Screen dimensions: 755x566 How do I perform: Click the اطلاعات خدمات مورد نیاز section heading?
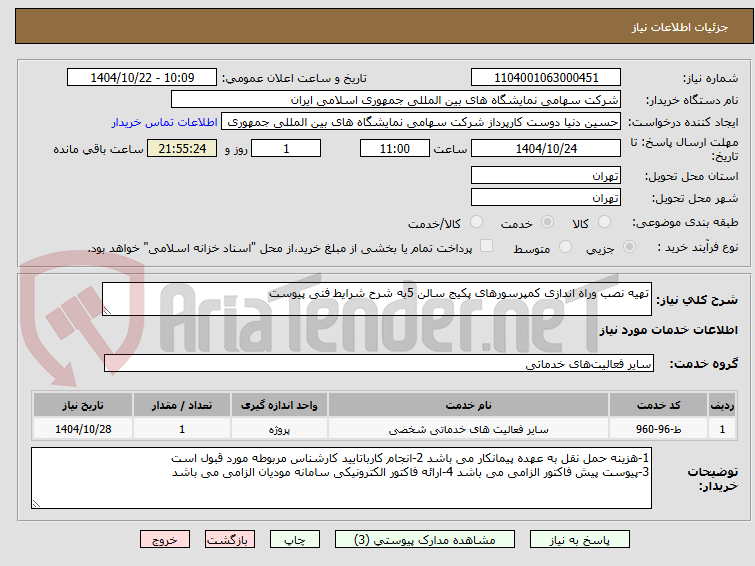pyautogui.click(x=668, y=330)
